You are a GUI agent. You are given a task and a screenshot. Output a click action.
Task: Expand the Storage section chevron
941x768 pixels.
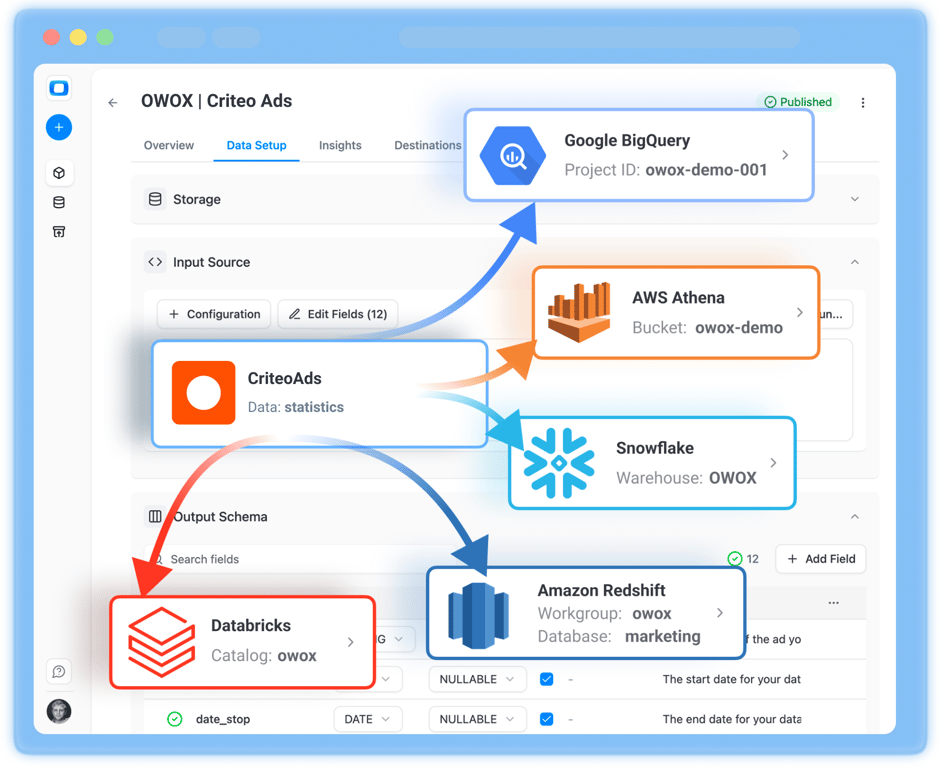(855, 199)
